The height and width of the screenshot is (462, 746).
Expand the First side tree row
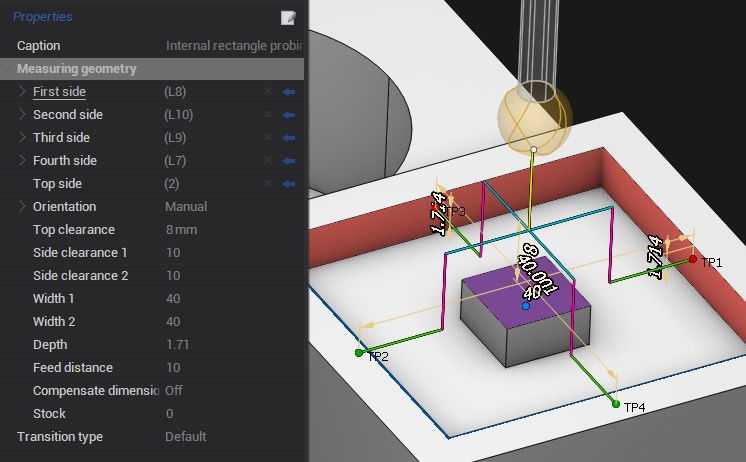click(x=23, y=92)
